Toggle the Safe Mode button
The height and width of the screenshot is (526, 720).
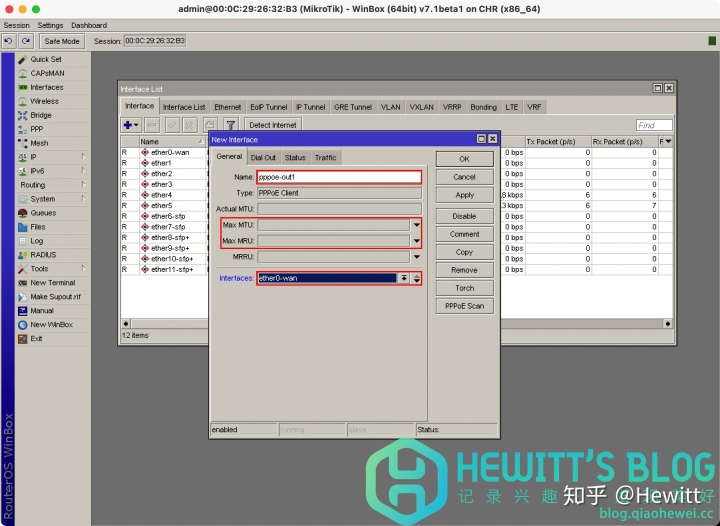(x=62, y=41)
